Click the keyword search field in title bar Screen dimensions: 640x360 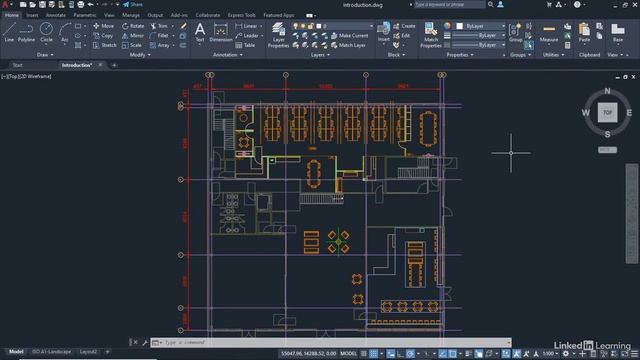pos(450,4)
